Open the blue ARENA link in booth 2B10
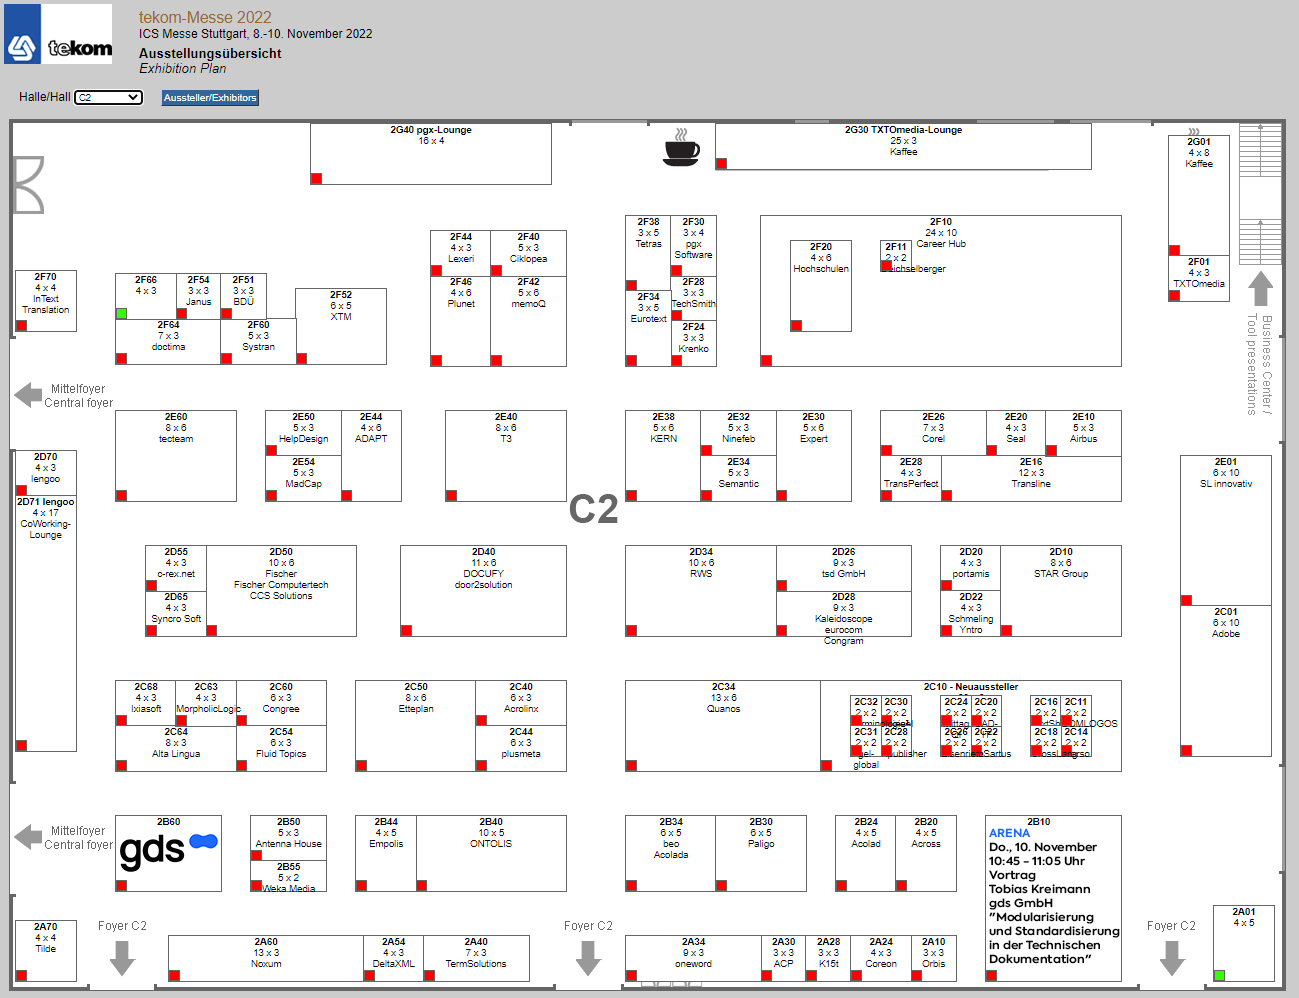Viewport: 1299px width, 998px height. [1009, 833]
